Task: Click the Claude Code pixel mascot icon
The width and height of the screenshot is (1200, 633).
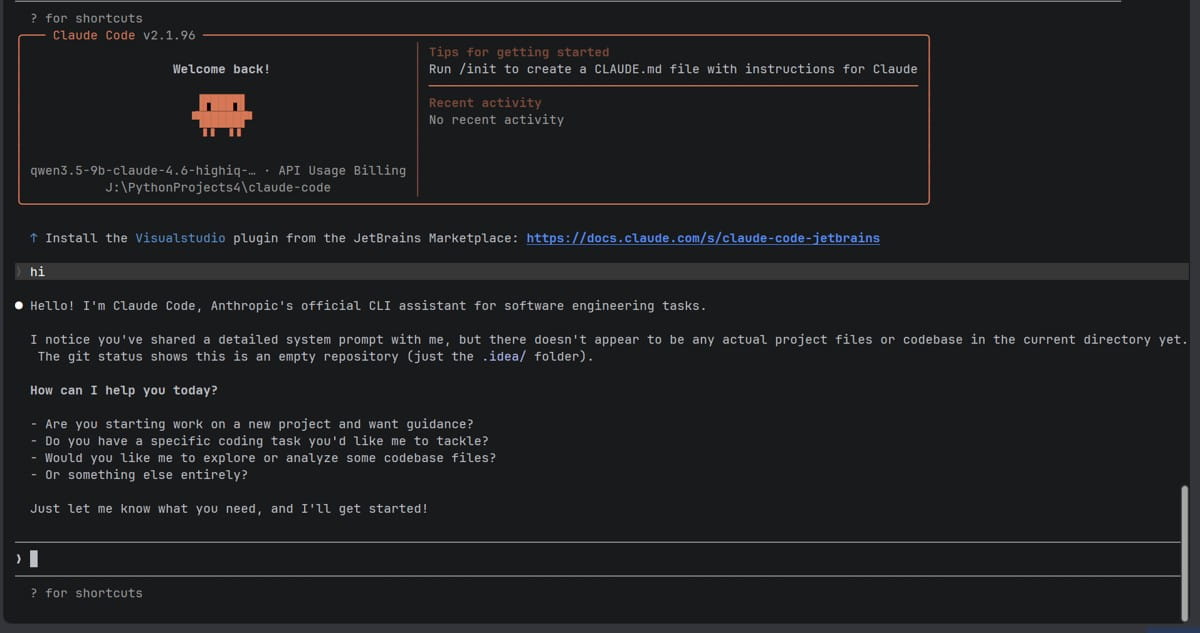Action: 221,116
